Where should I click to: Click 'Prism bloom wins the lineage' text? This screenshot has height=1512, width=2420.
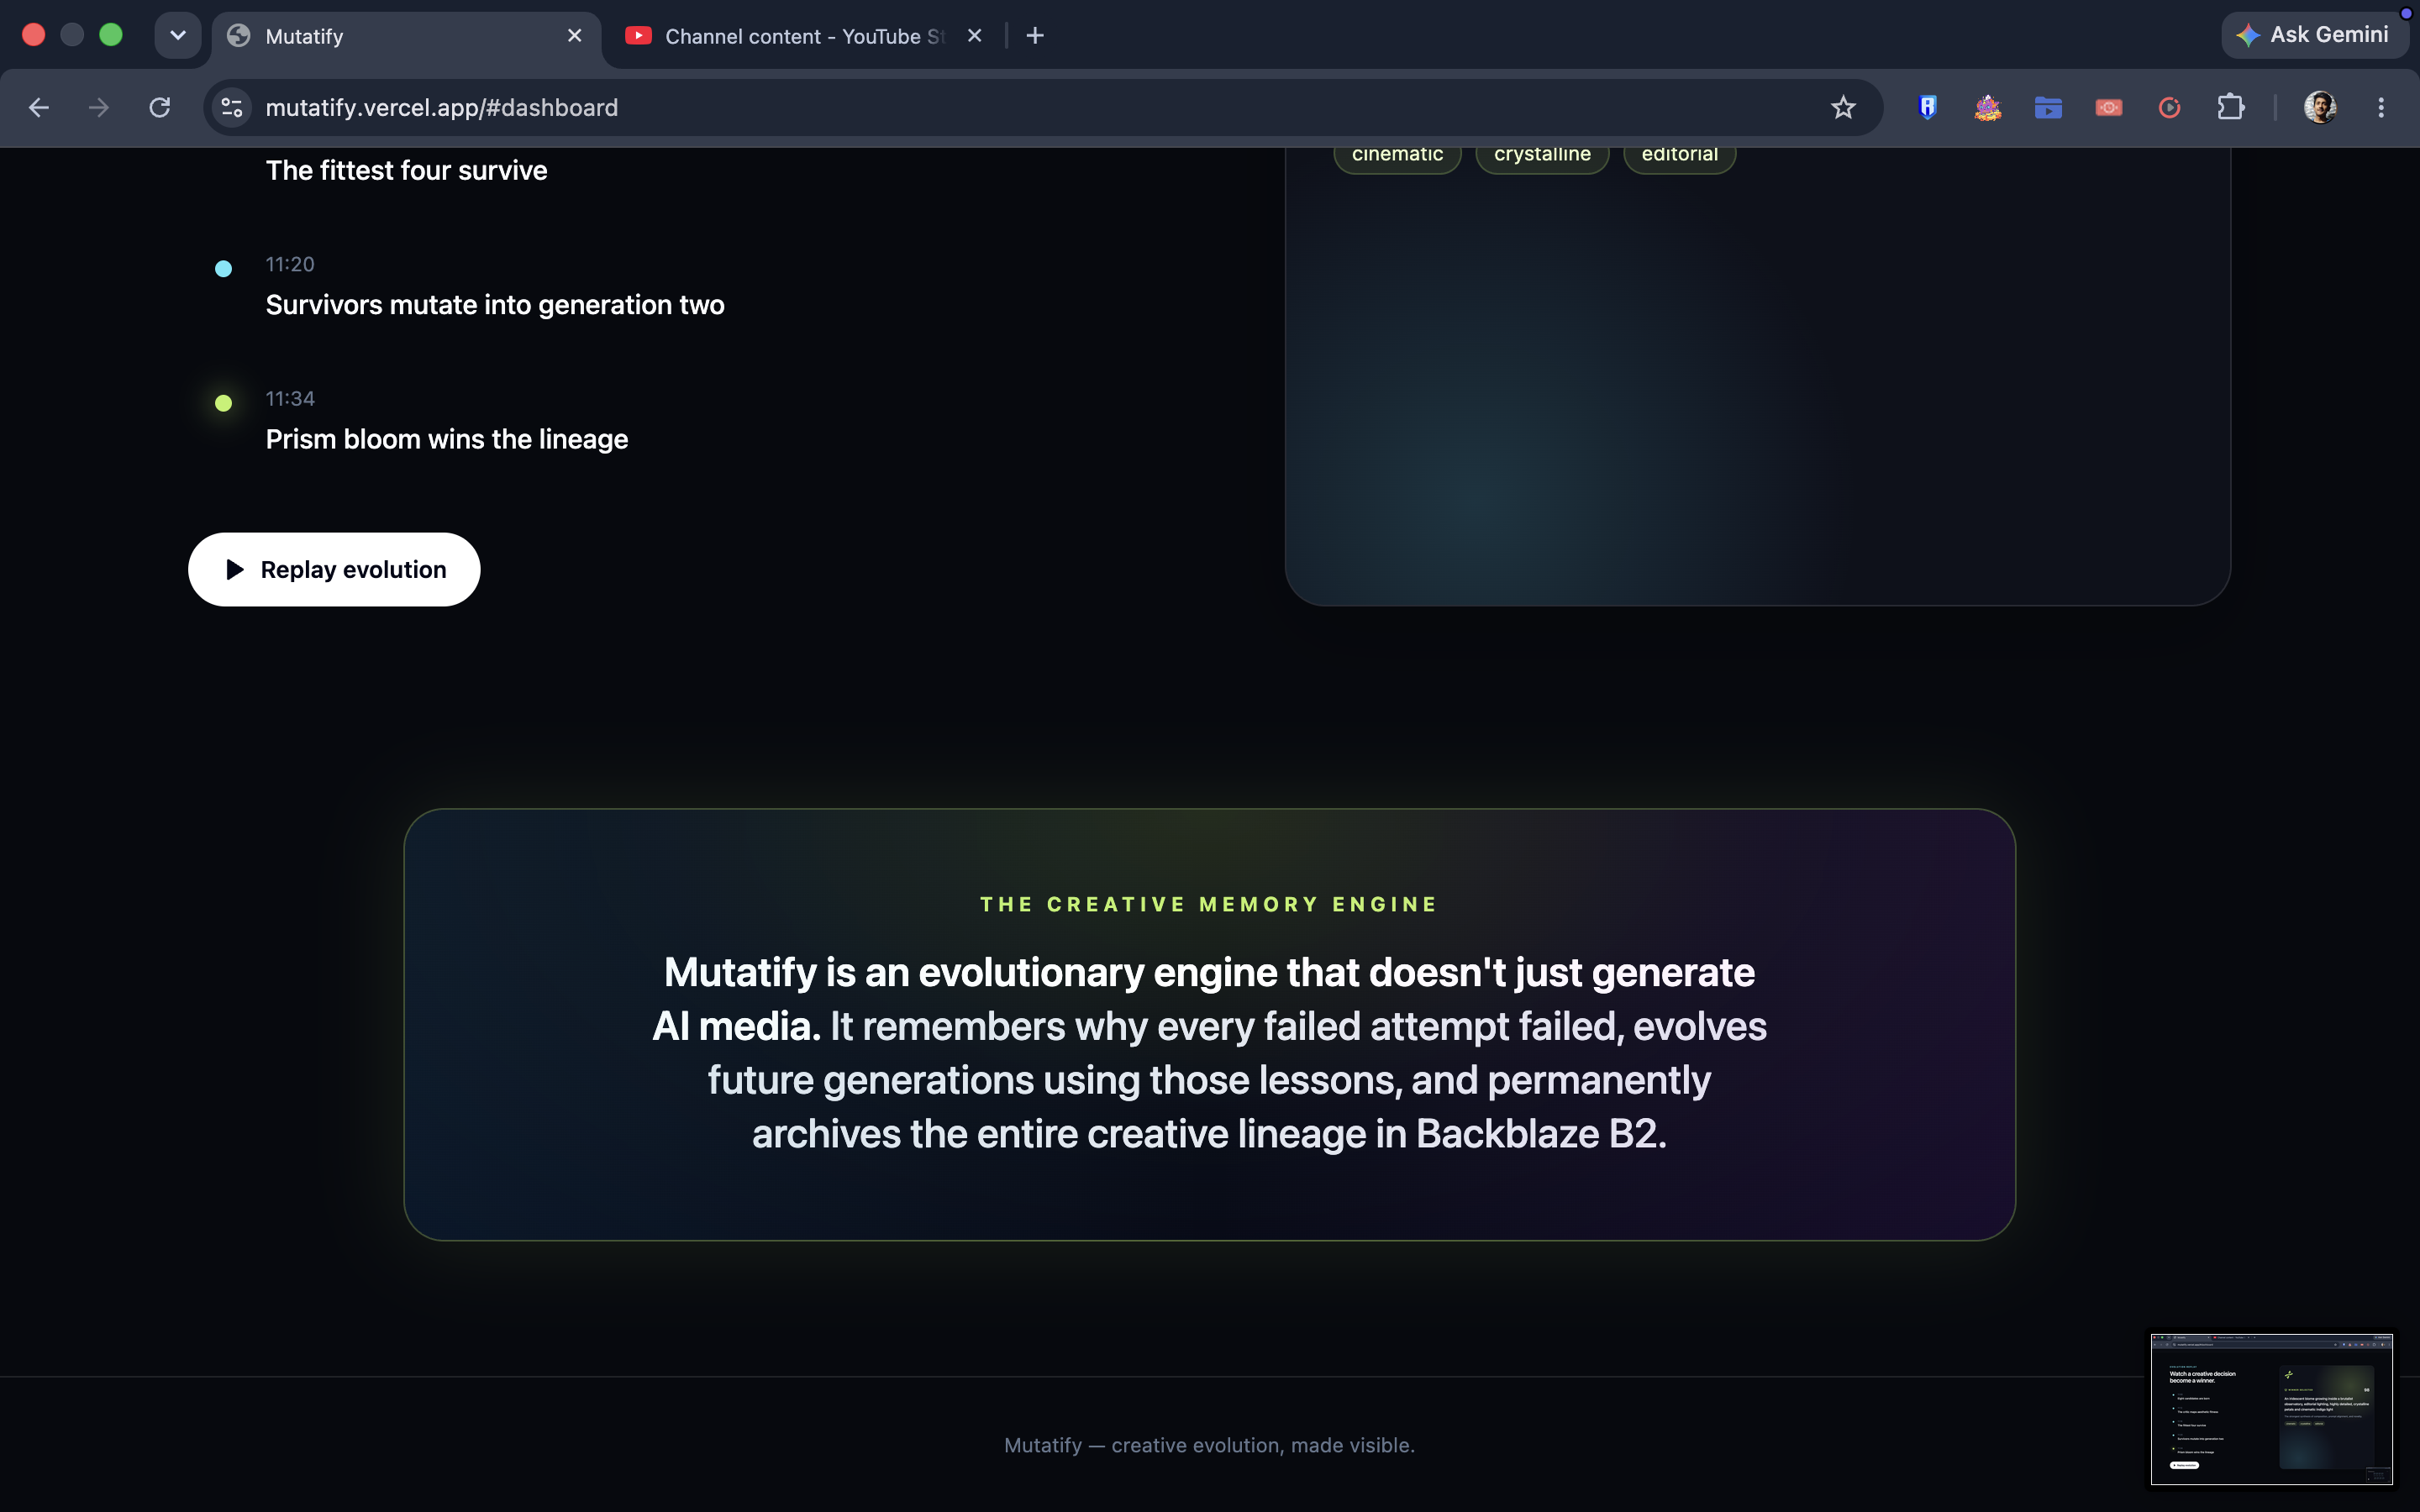[447, 439]
